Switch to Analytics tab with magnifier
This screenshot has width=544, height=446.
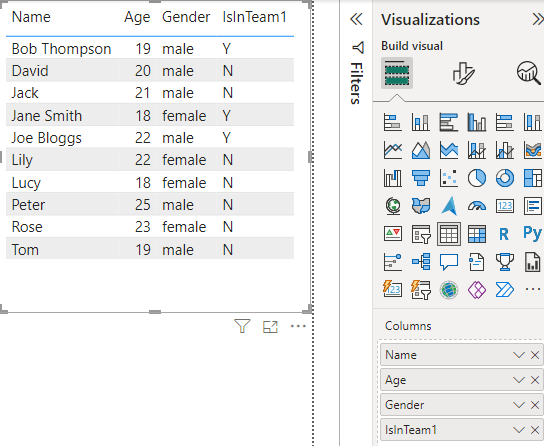coord(528,73)
